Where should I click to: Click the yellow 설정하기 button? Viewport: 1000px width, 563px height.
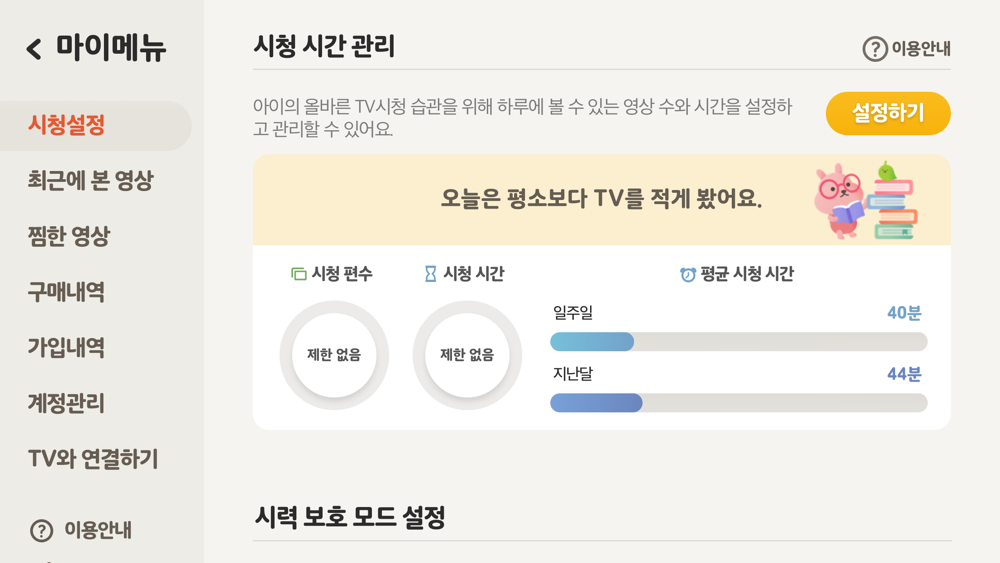pos(888,113)
